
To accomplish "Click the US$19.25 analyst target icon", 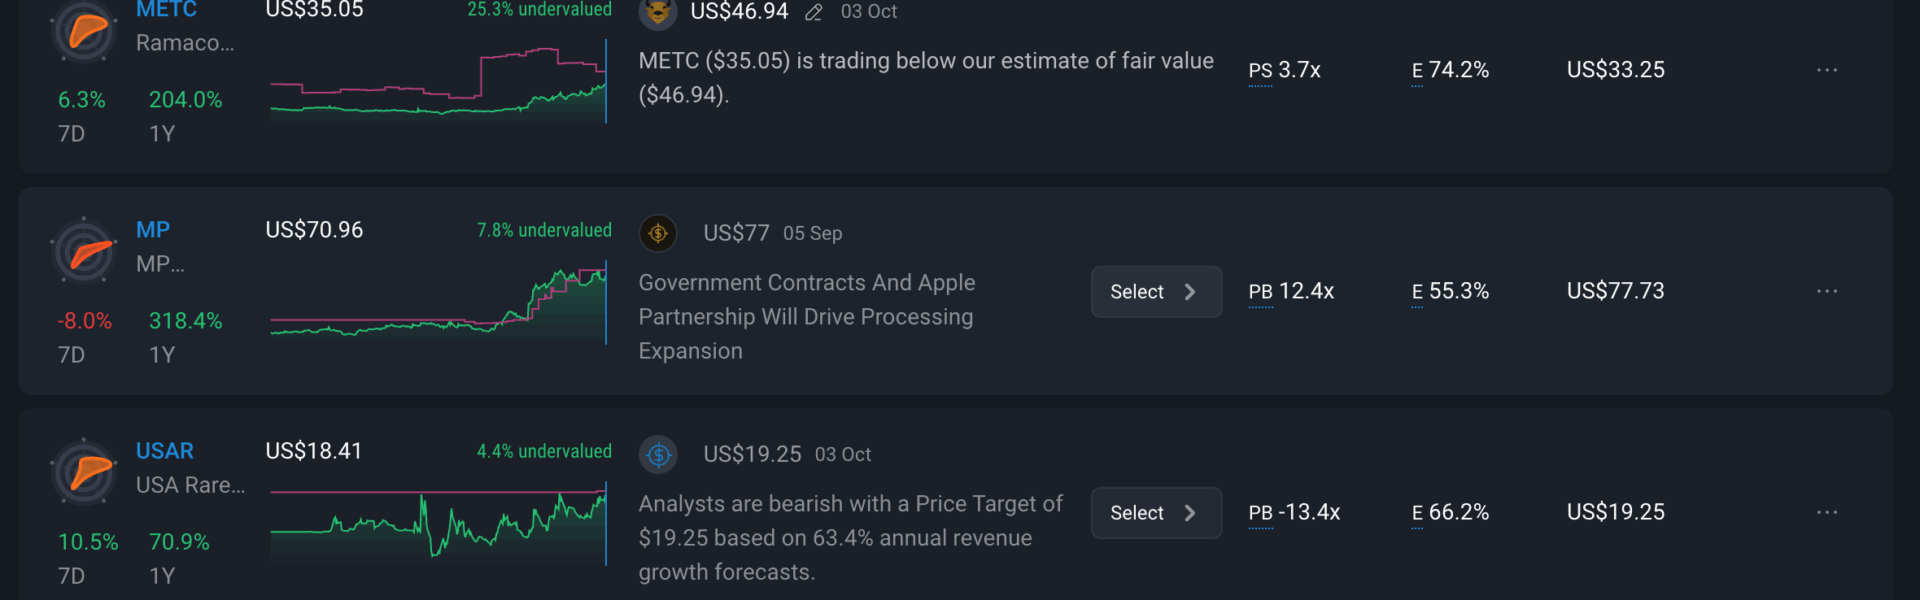I will (658, 455).
